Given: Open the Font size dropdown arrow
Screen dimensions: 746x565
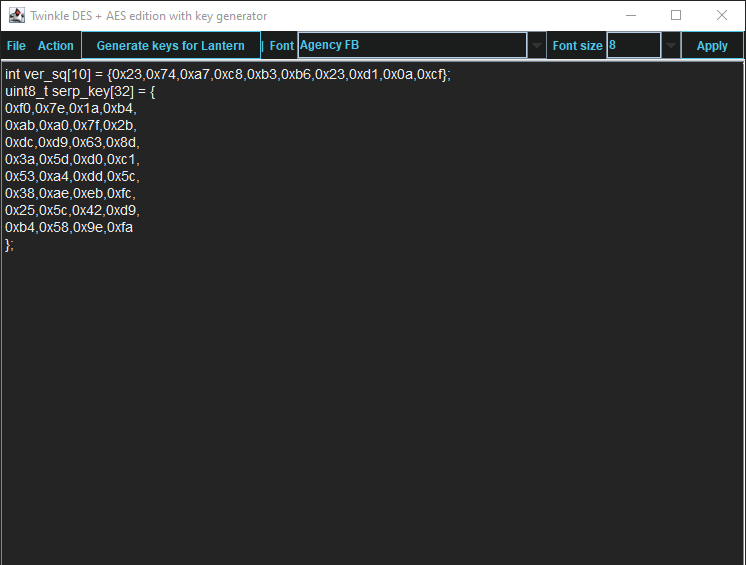Looking at the screenshot, I should 670,46.
